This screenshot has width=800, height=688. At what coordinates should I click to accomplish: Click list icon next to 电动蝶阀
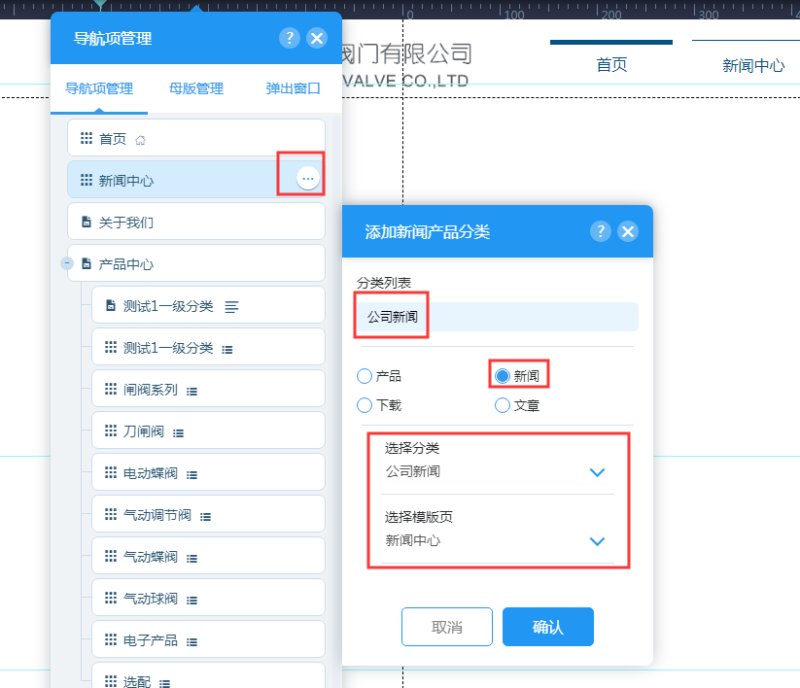click(x=192, y=475)
